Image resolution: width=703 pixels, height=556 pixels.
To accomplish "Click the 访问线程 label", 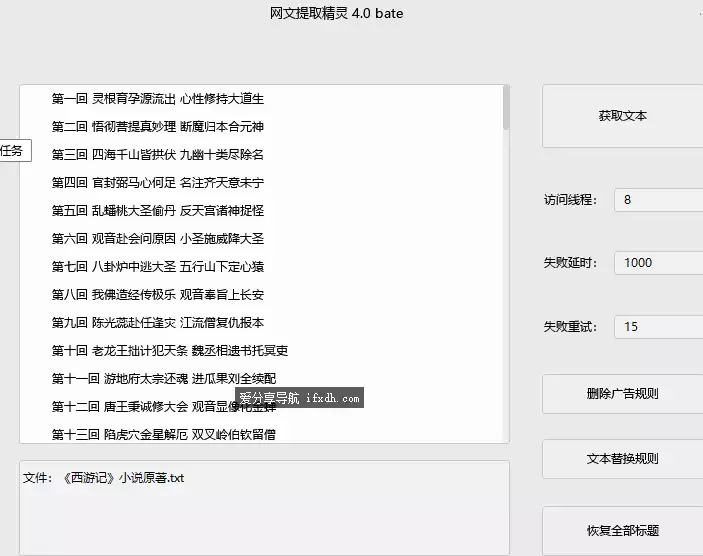I will click(570, 200).
